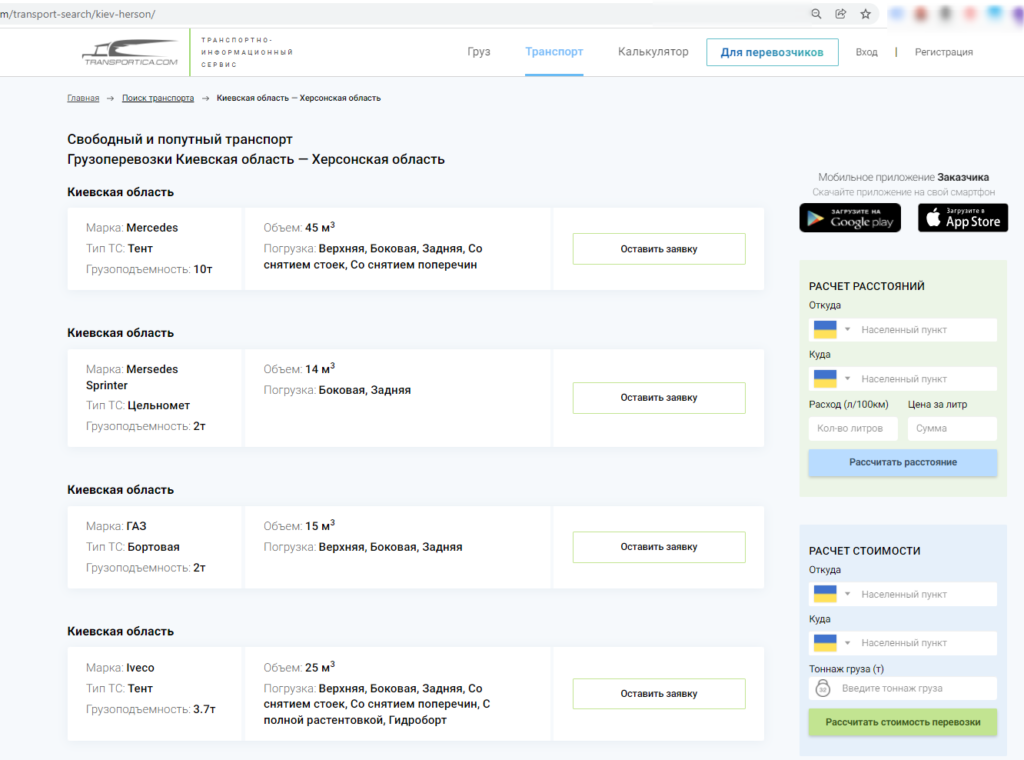Screen dimensions: 1024x760
Task: Click the ГАЗ brand text
Action: coord(136,526)
